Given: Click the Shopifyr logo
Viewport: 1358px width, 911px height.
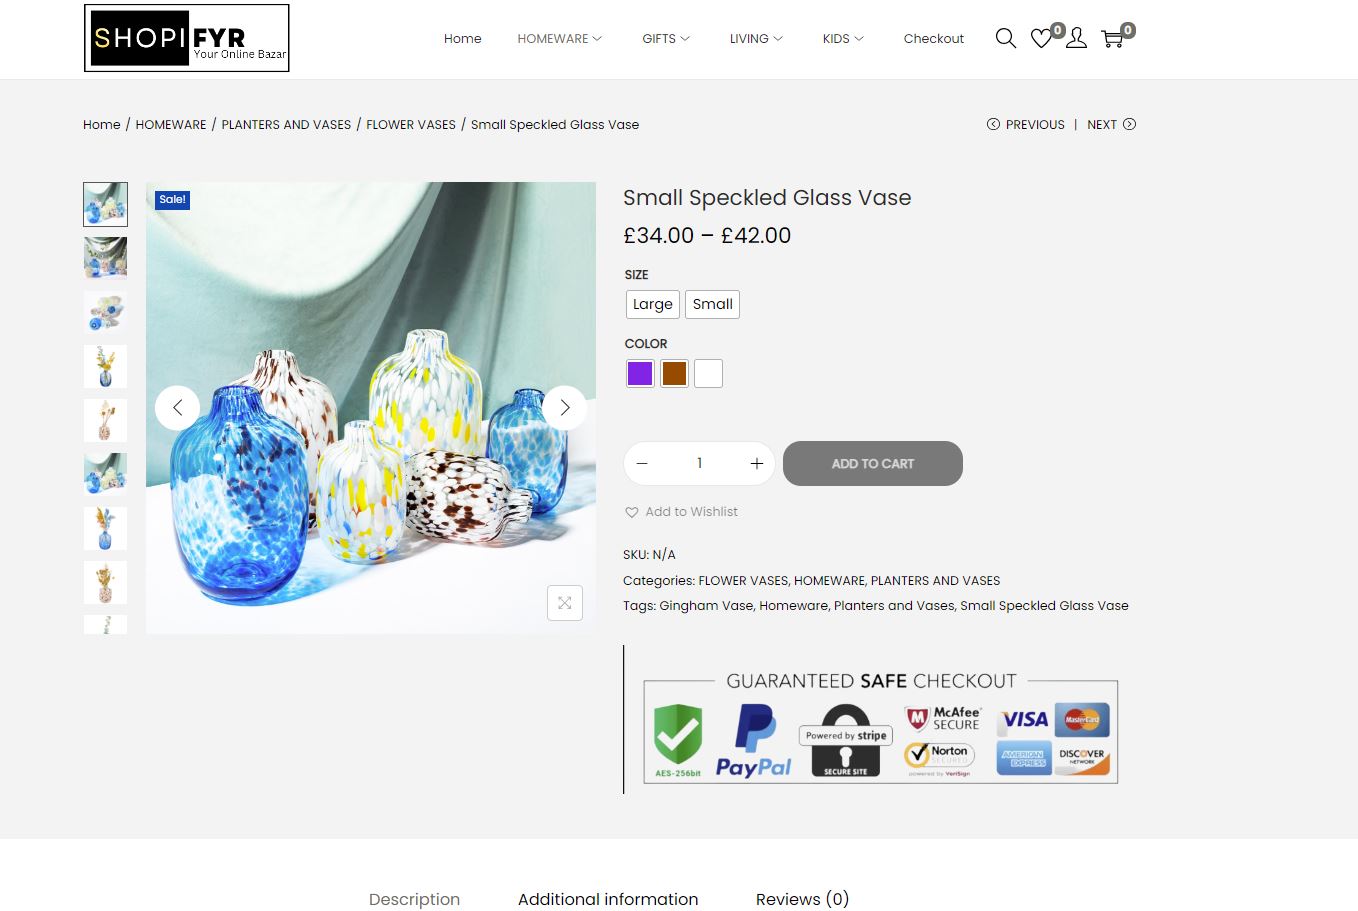Looking at the screenshot, I should [x=187, y=38].
